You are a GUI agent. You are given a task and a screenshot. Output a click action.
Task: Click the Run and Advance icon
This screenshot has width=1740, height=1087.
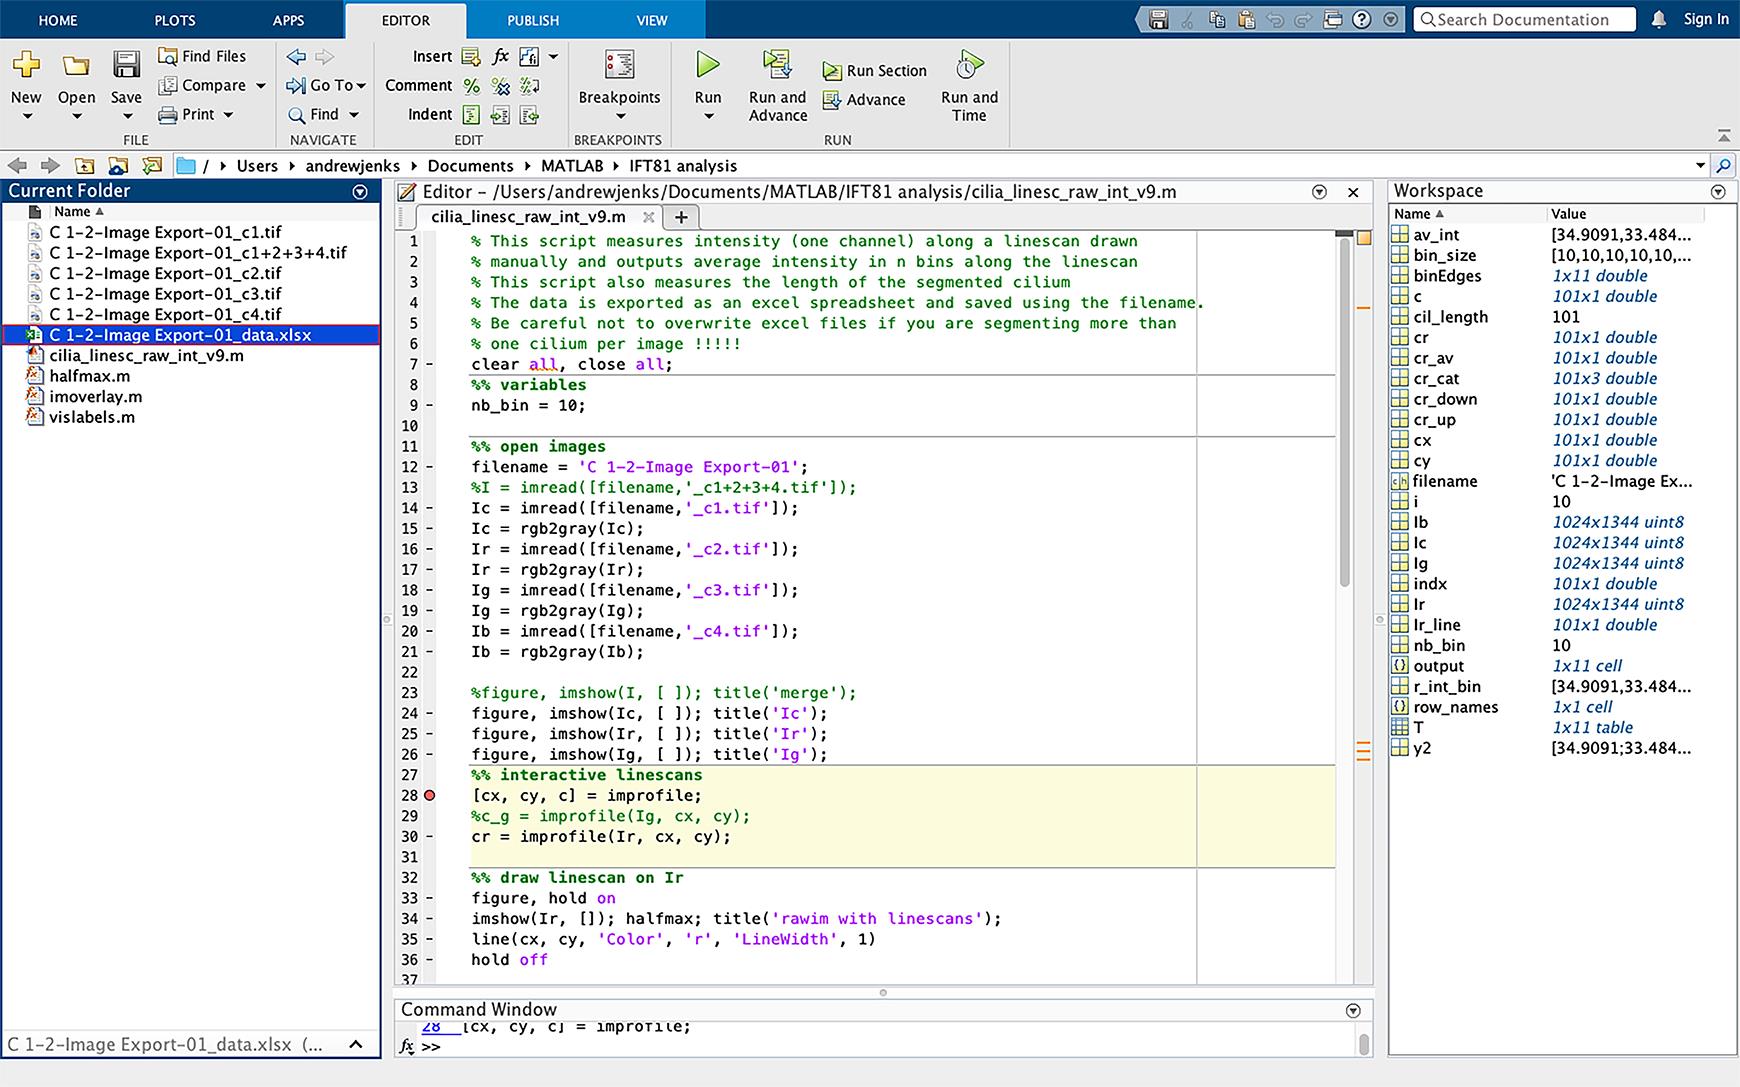777,65
